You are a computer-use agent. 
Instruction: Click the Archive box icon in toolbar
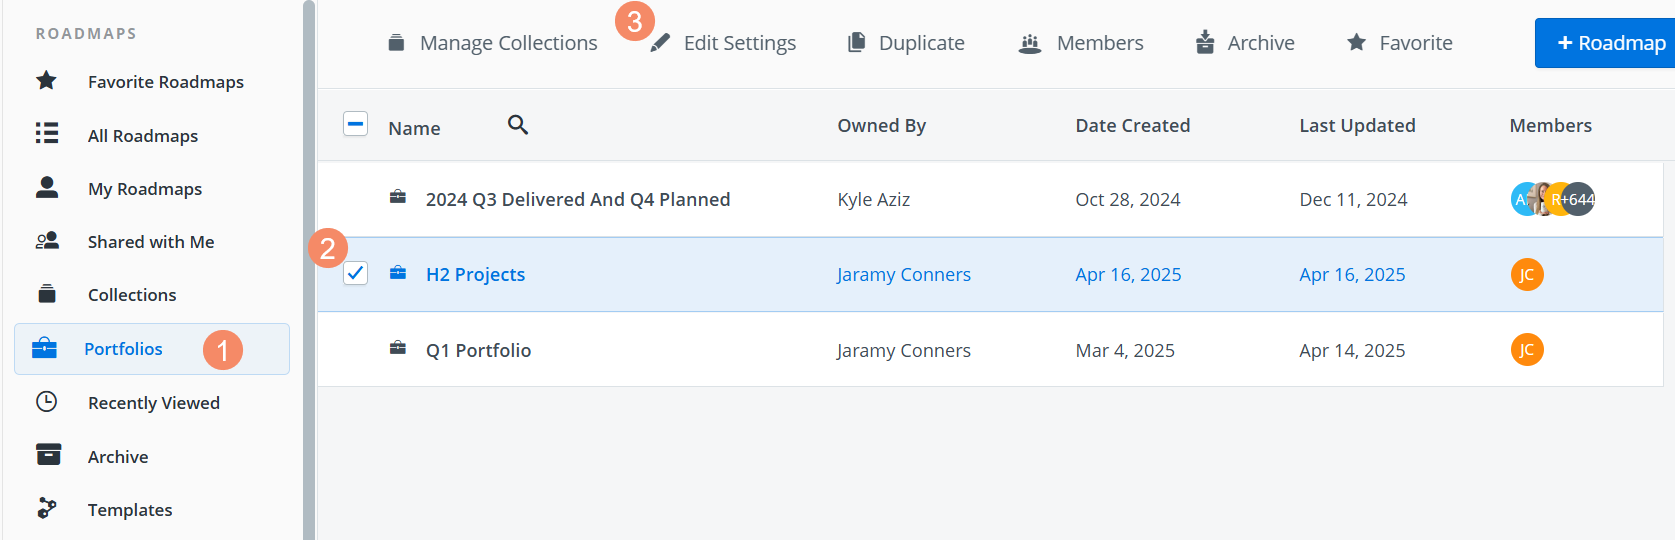pos(1205,42)
